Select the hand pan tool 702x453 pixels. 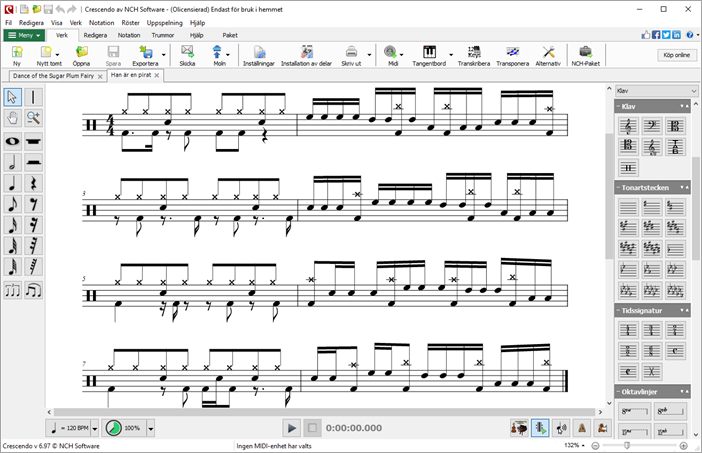pos(13,118)
